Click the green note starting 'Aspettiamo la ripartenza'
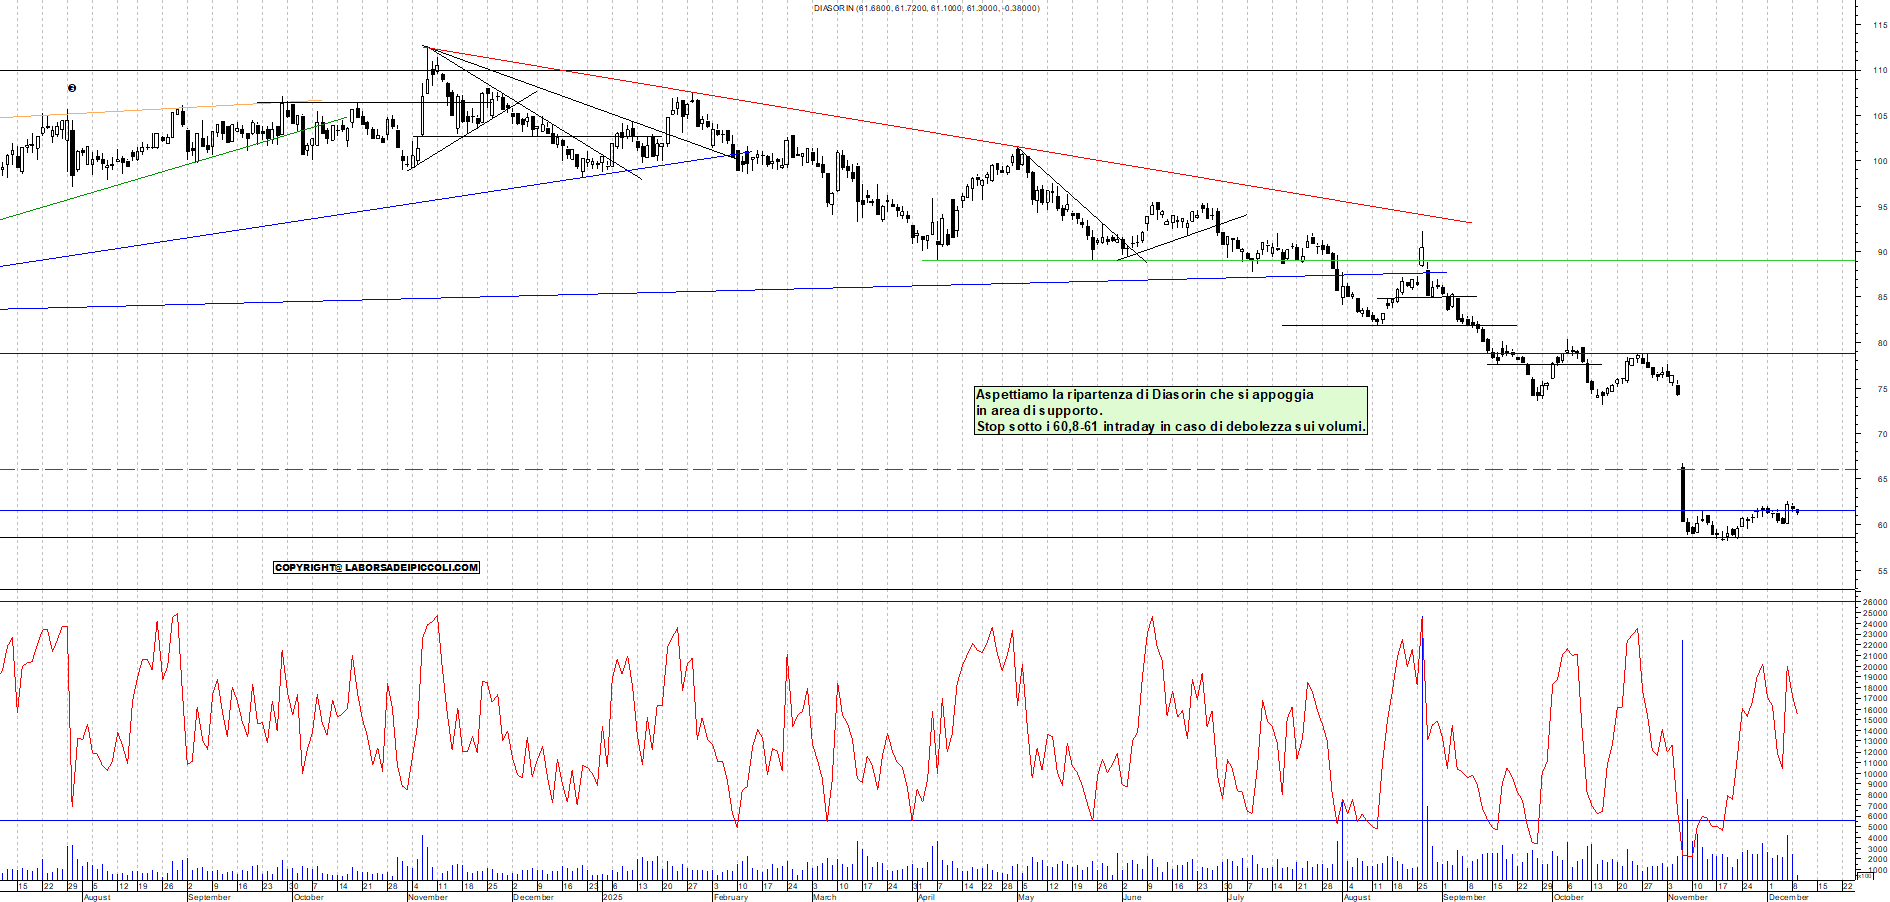This screenshot has width=1890, height=902. pyautogui.click(x=1170, y=410)
